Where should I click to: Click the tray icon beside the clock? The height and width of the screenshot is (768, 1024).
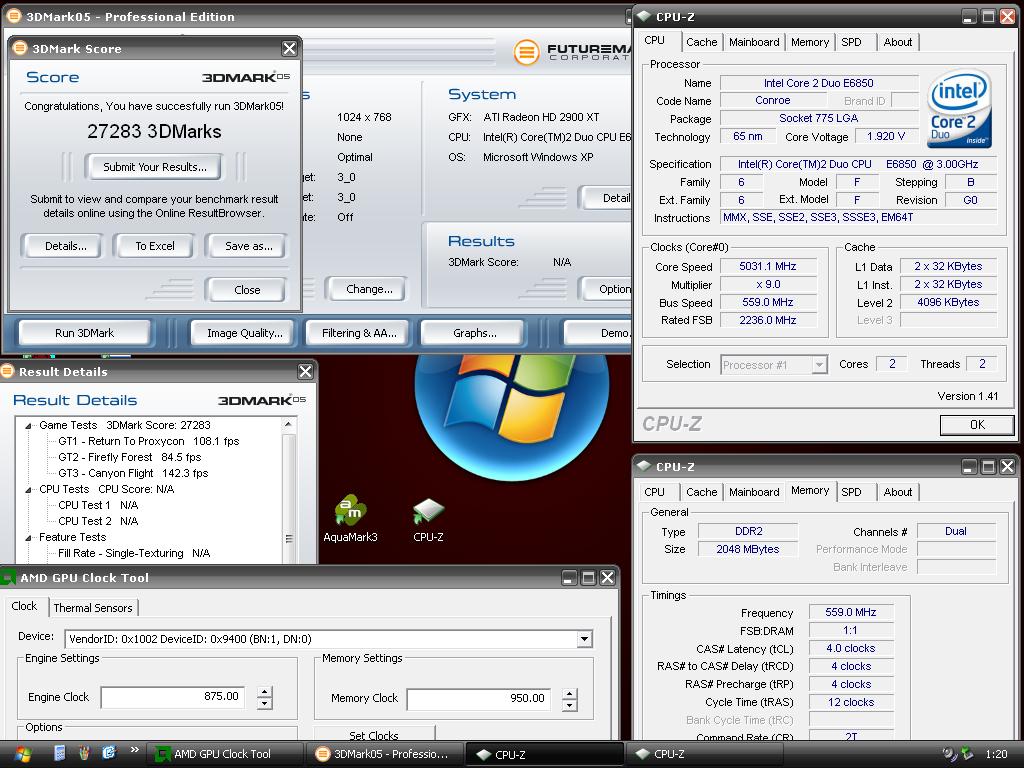pos(967,754)
